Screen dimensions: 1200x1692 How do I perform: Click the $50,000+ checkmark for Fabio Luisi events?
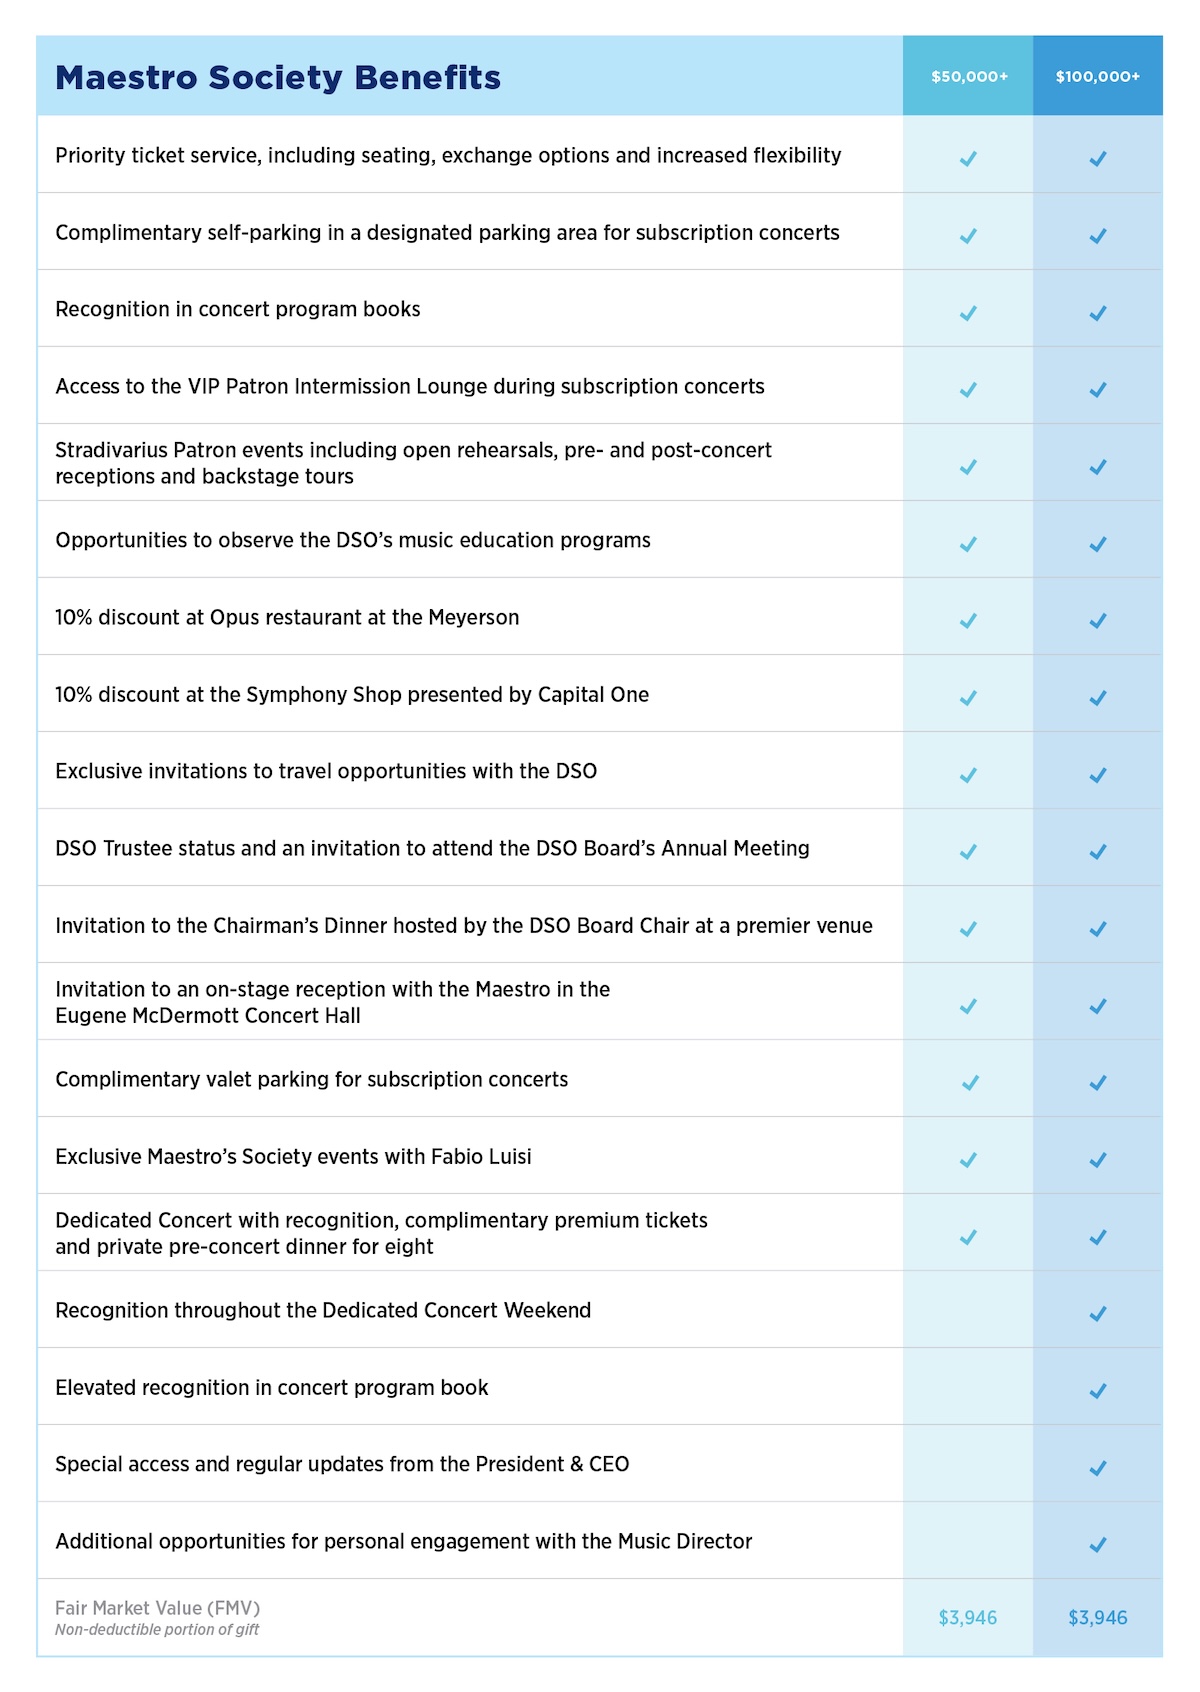point(968,1160)
